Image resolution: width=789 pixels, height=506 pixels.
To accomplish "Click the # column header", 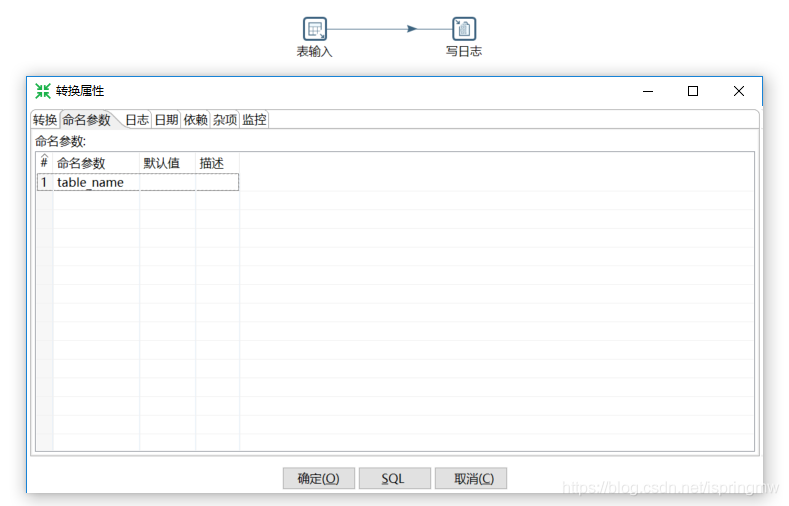I will coord(44,162).
